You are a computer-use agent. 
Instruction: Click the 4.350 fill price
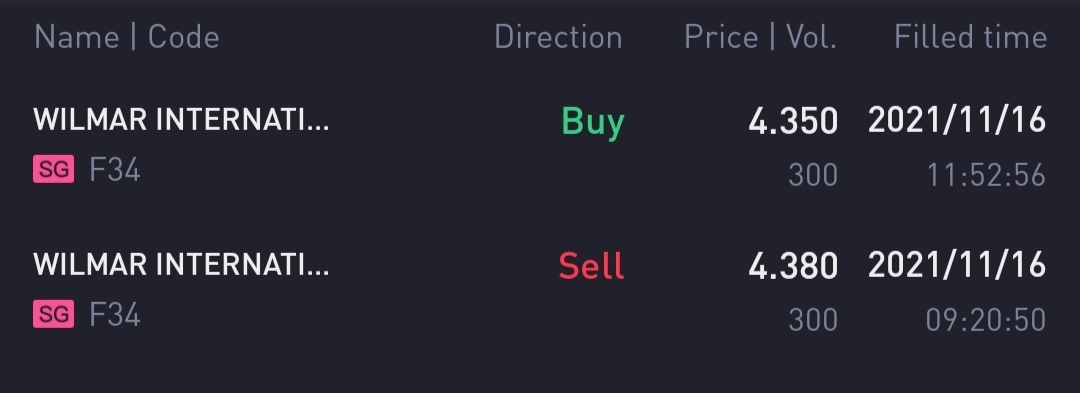[793, 121]
